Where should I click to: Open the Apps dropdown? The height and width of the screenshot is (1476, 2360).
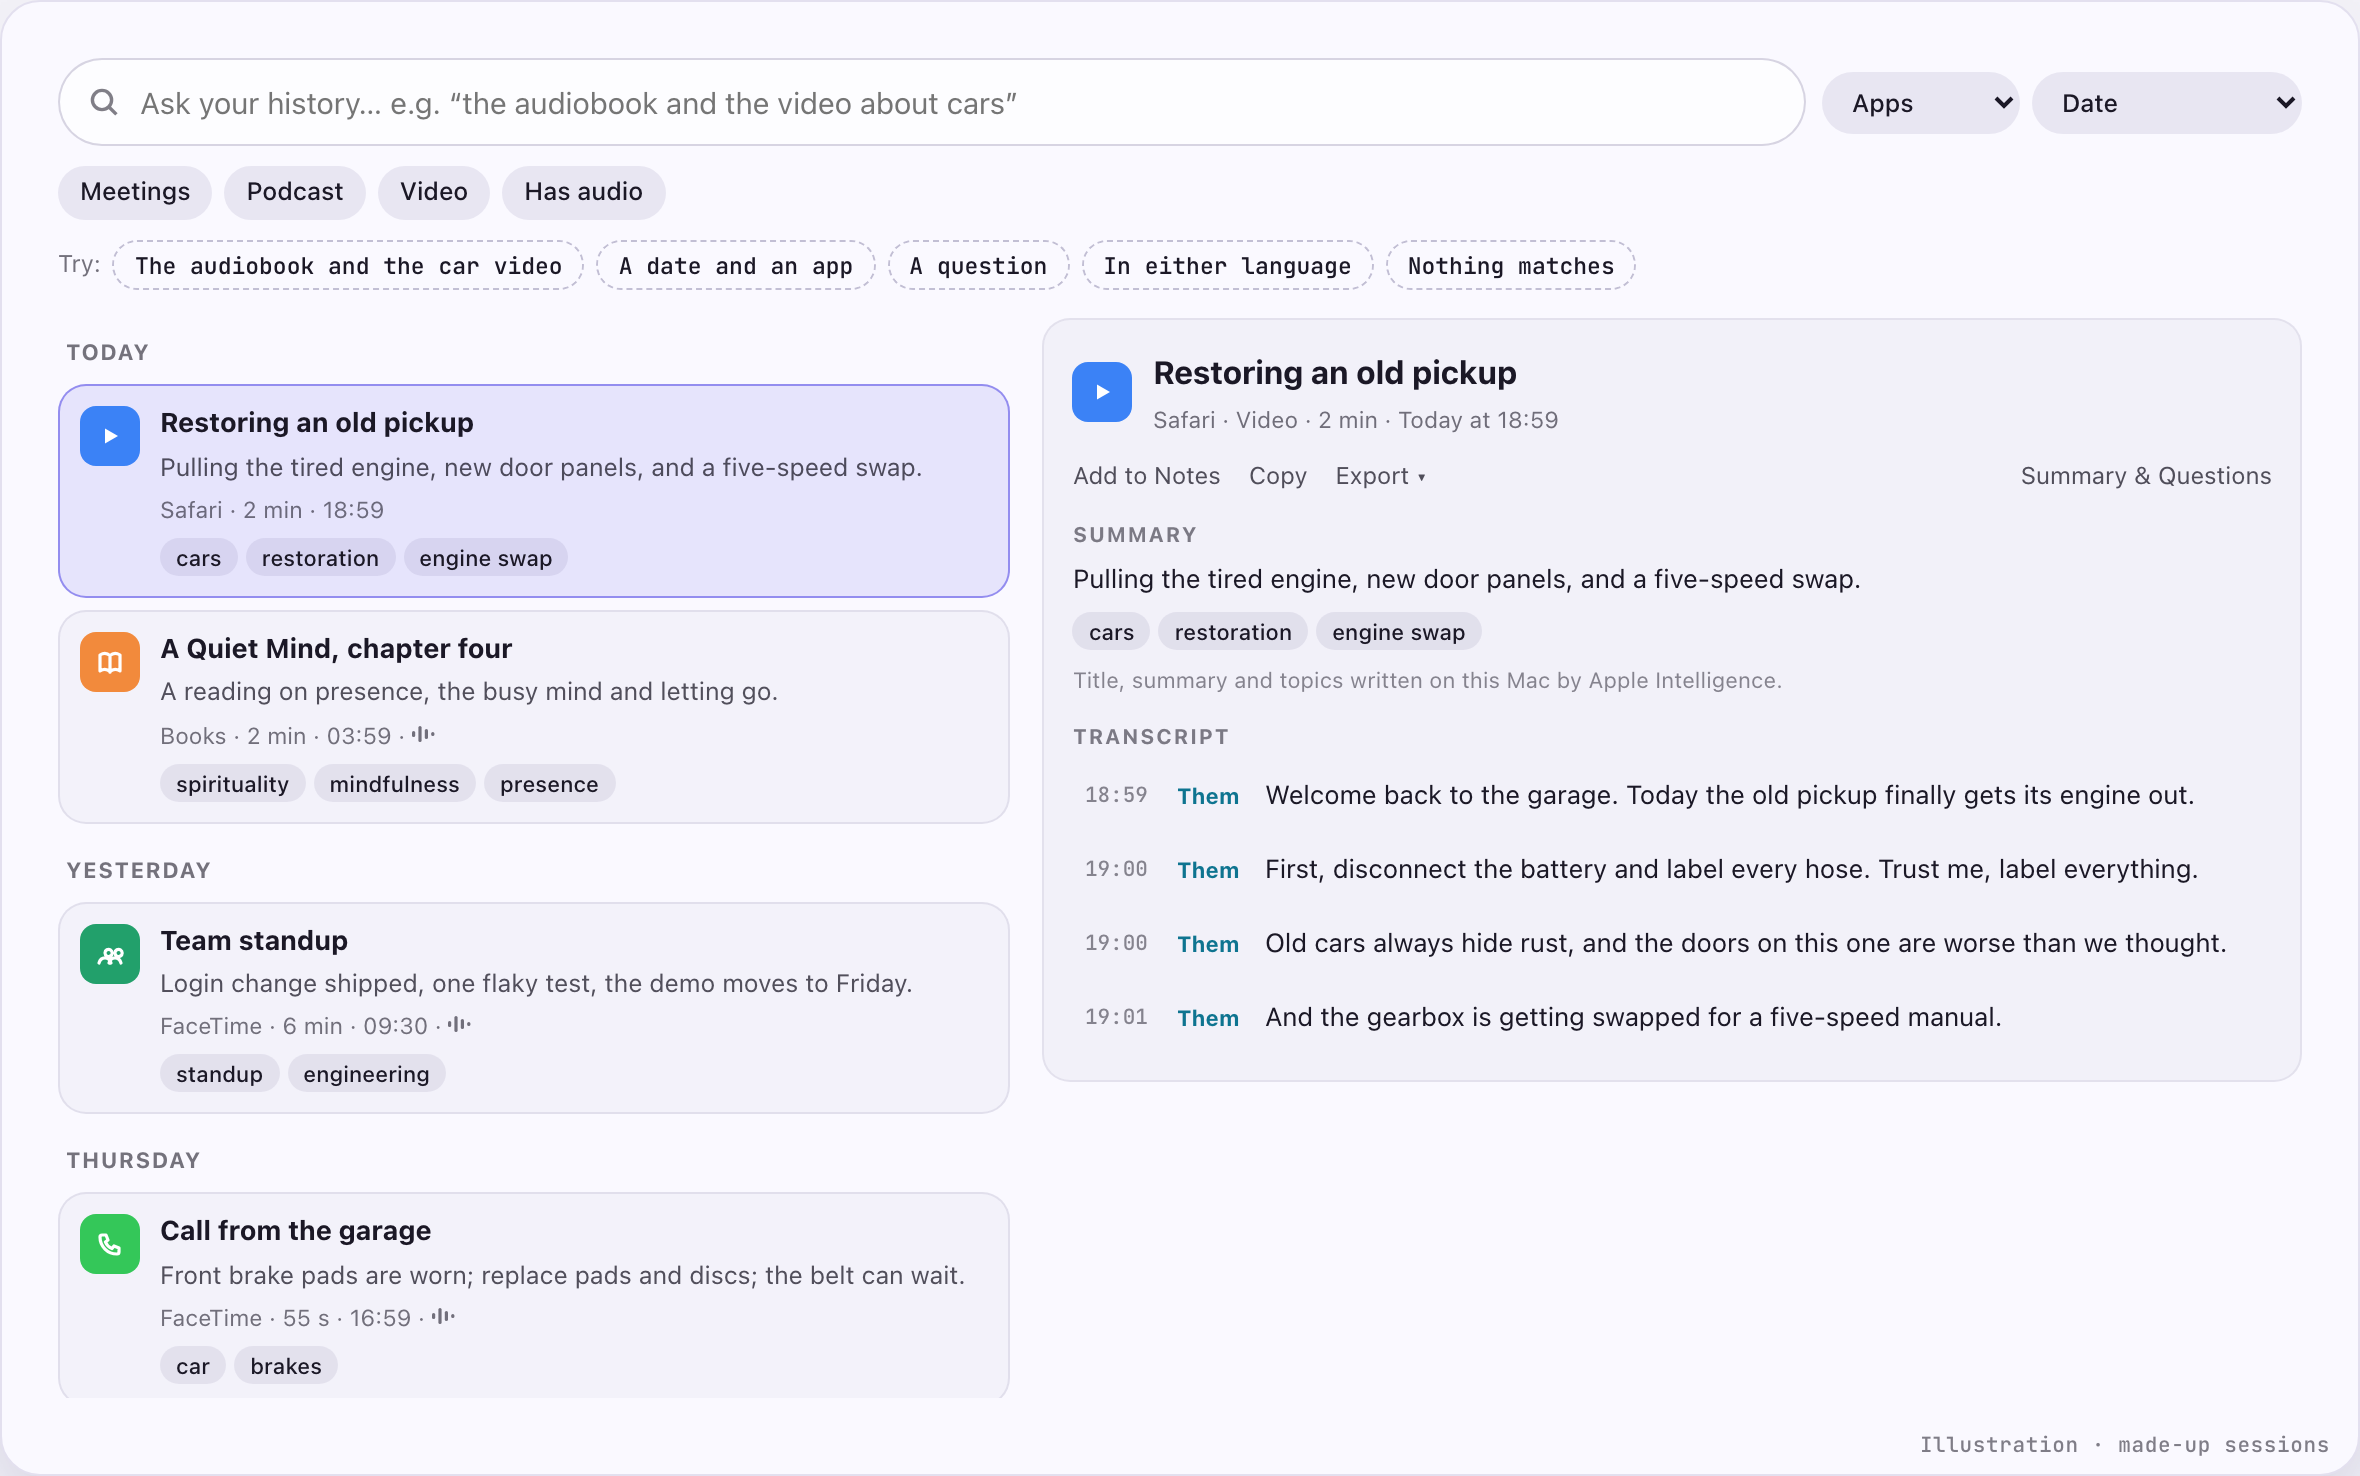tap(1921, 103)
